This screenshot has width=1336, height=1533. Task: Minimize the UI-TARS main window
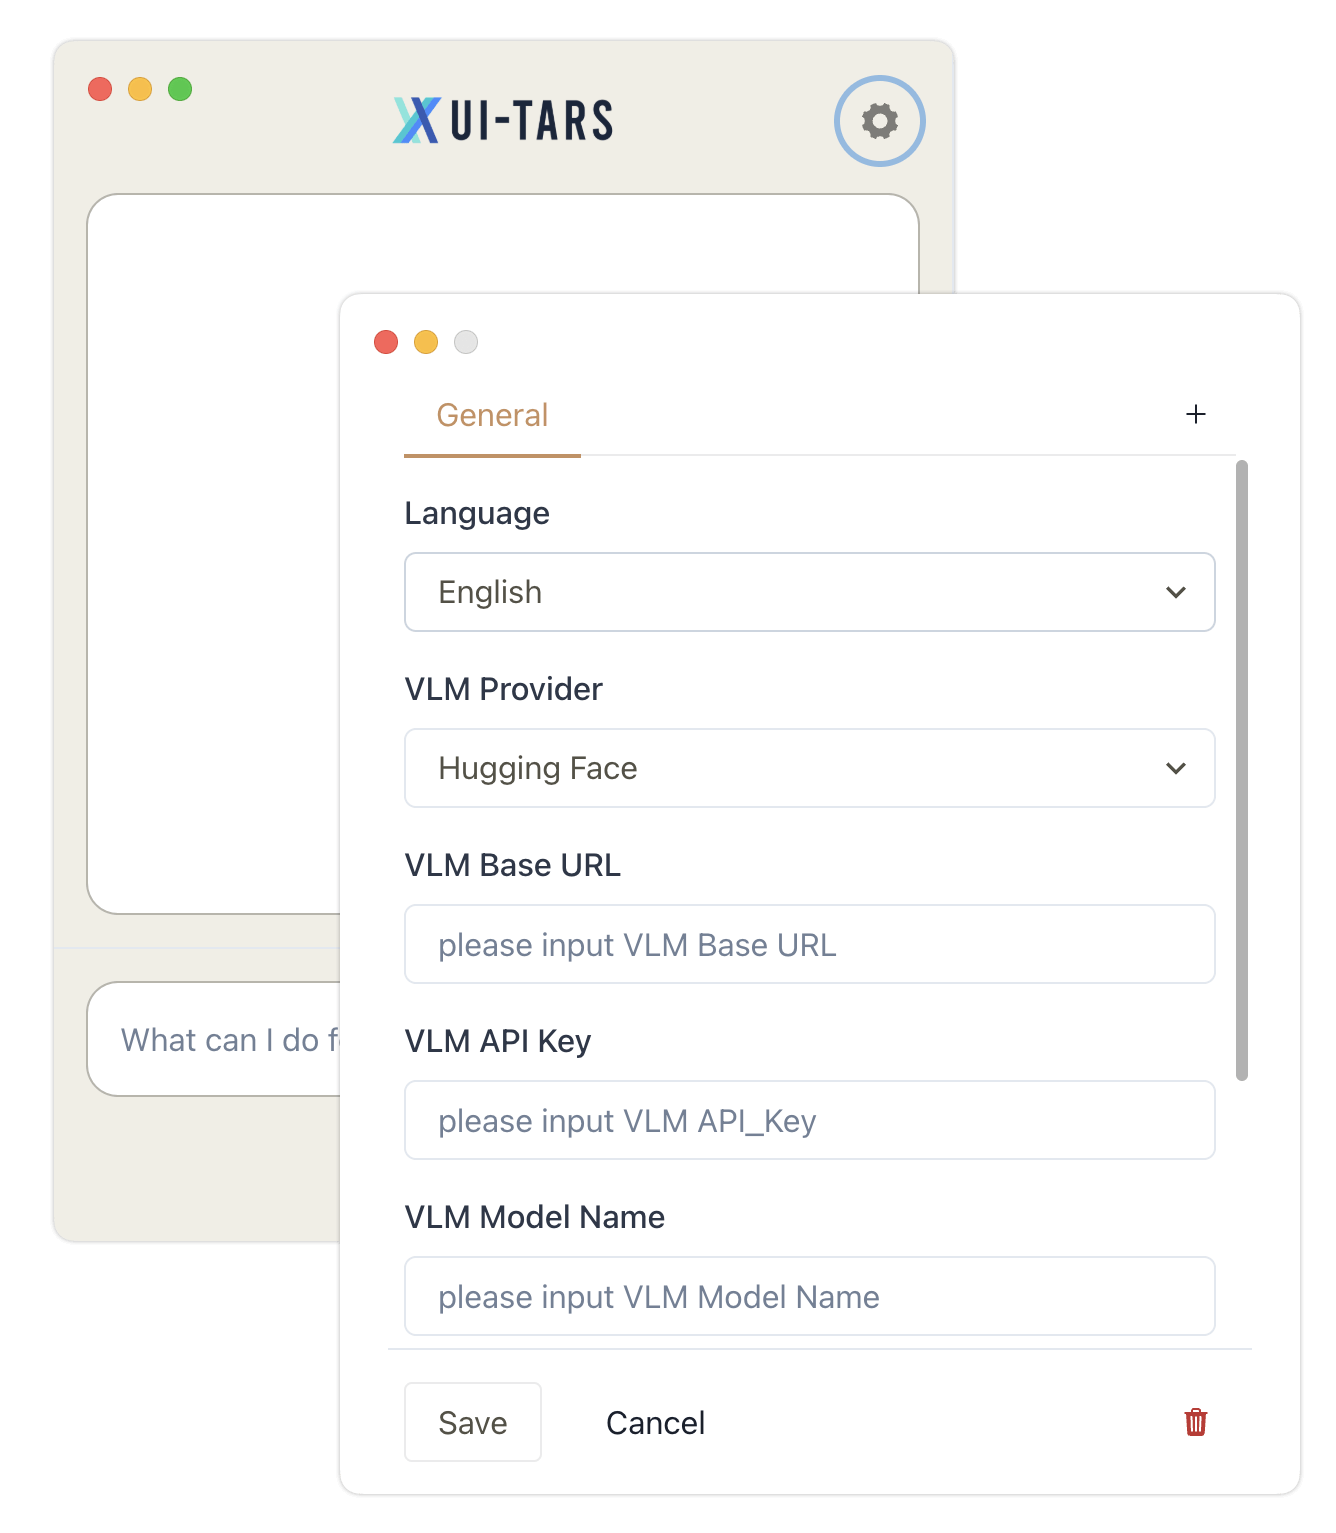pos(140,89)
